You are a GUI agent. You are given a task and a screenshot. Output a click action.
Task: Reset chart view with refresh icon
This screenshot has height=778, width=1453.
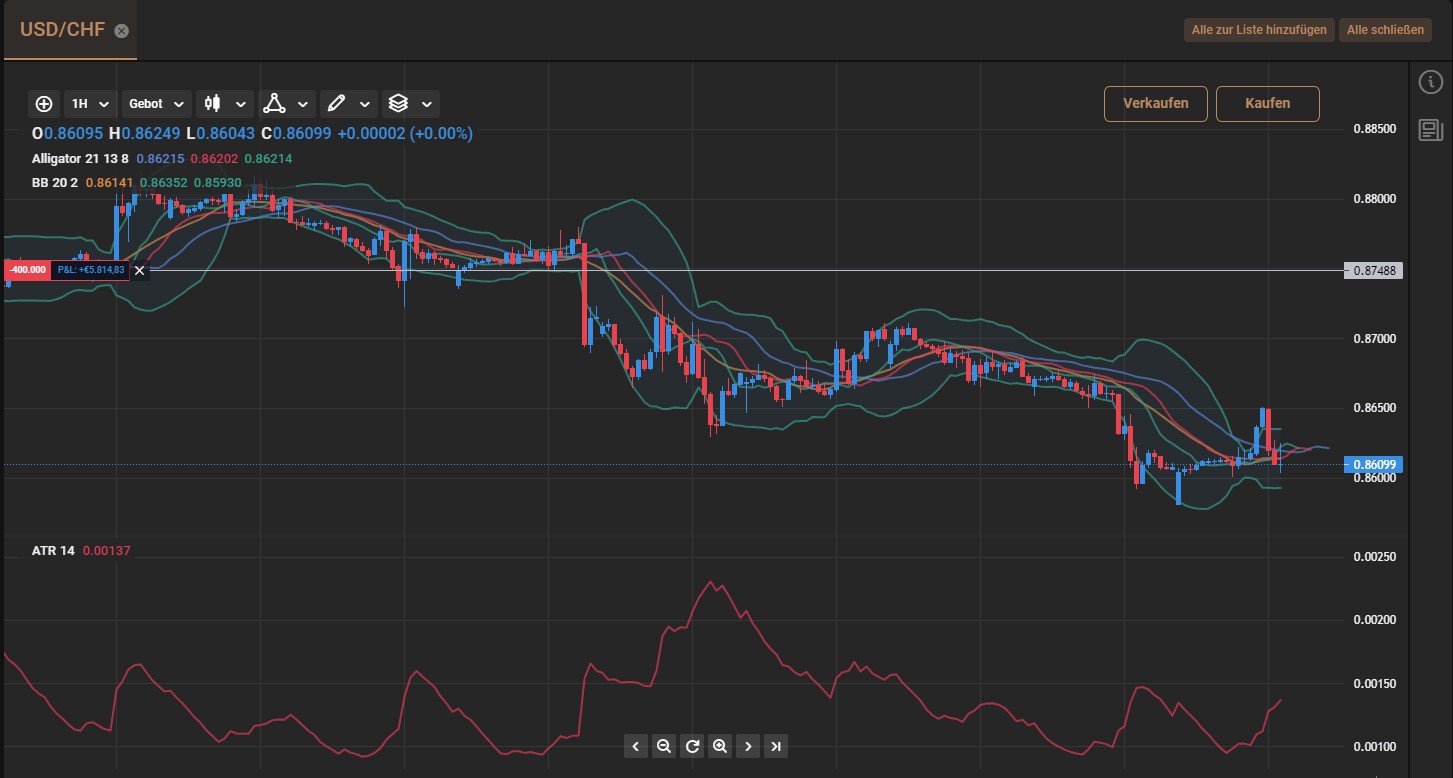(692, 746)
